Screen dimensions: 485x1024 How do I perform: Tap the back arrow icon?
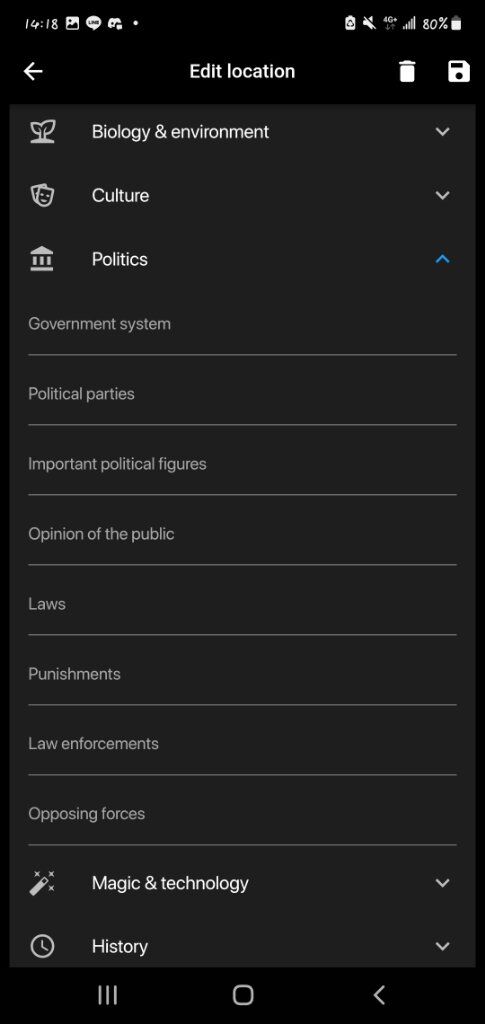[x=33, y=71]
